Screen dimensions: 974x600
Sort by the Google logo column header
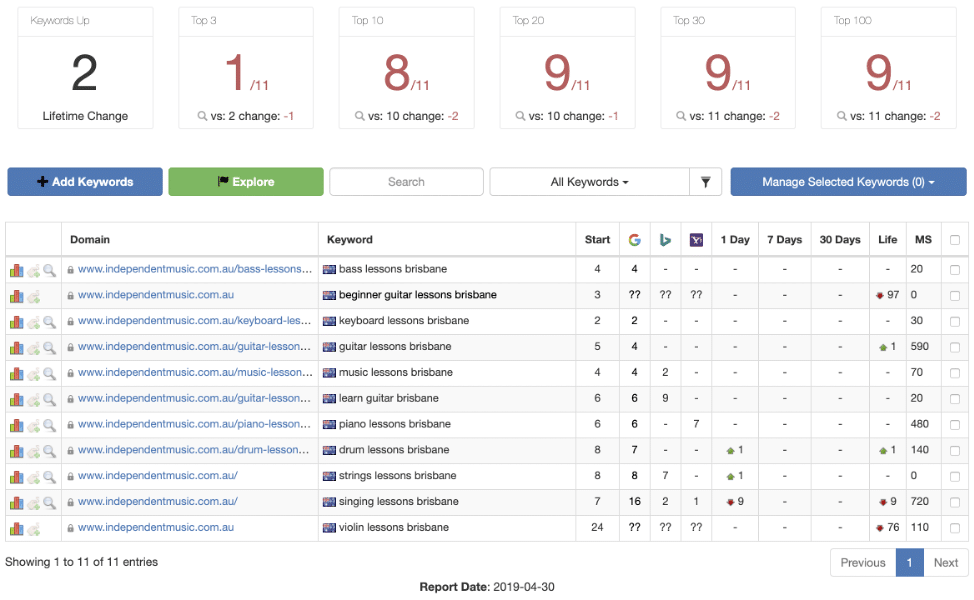click(x=634, y=240)
